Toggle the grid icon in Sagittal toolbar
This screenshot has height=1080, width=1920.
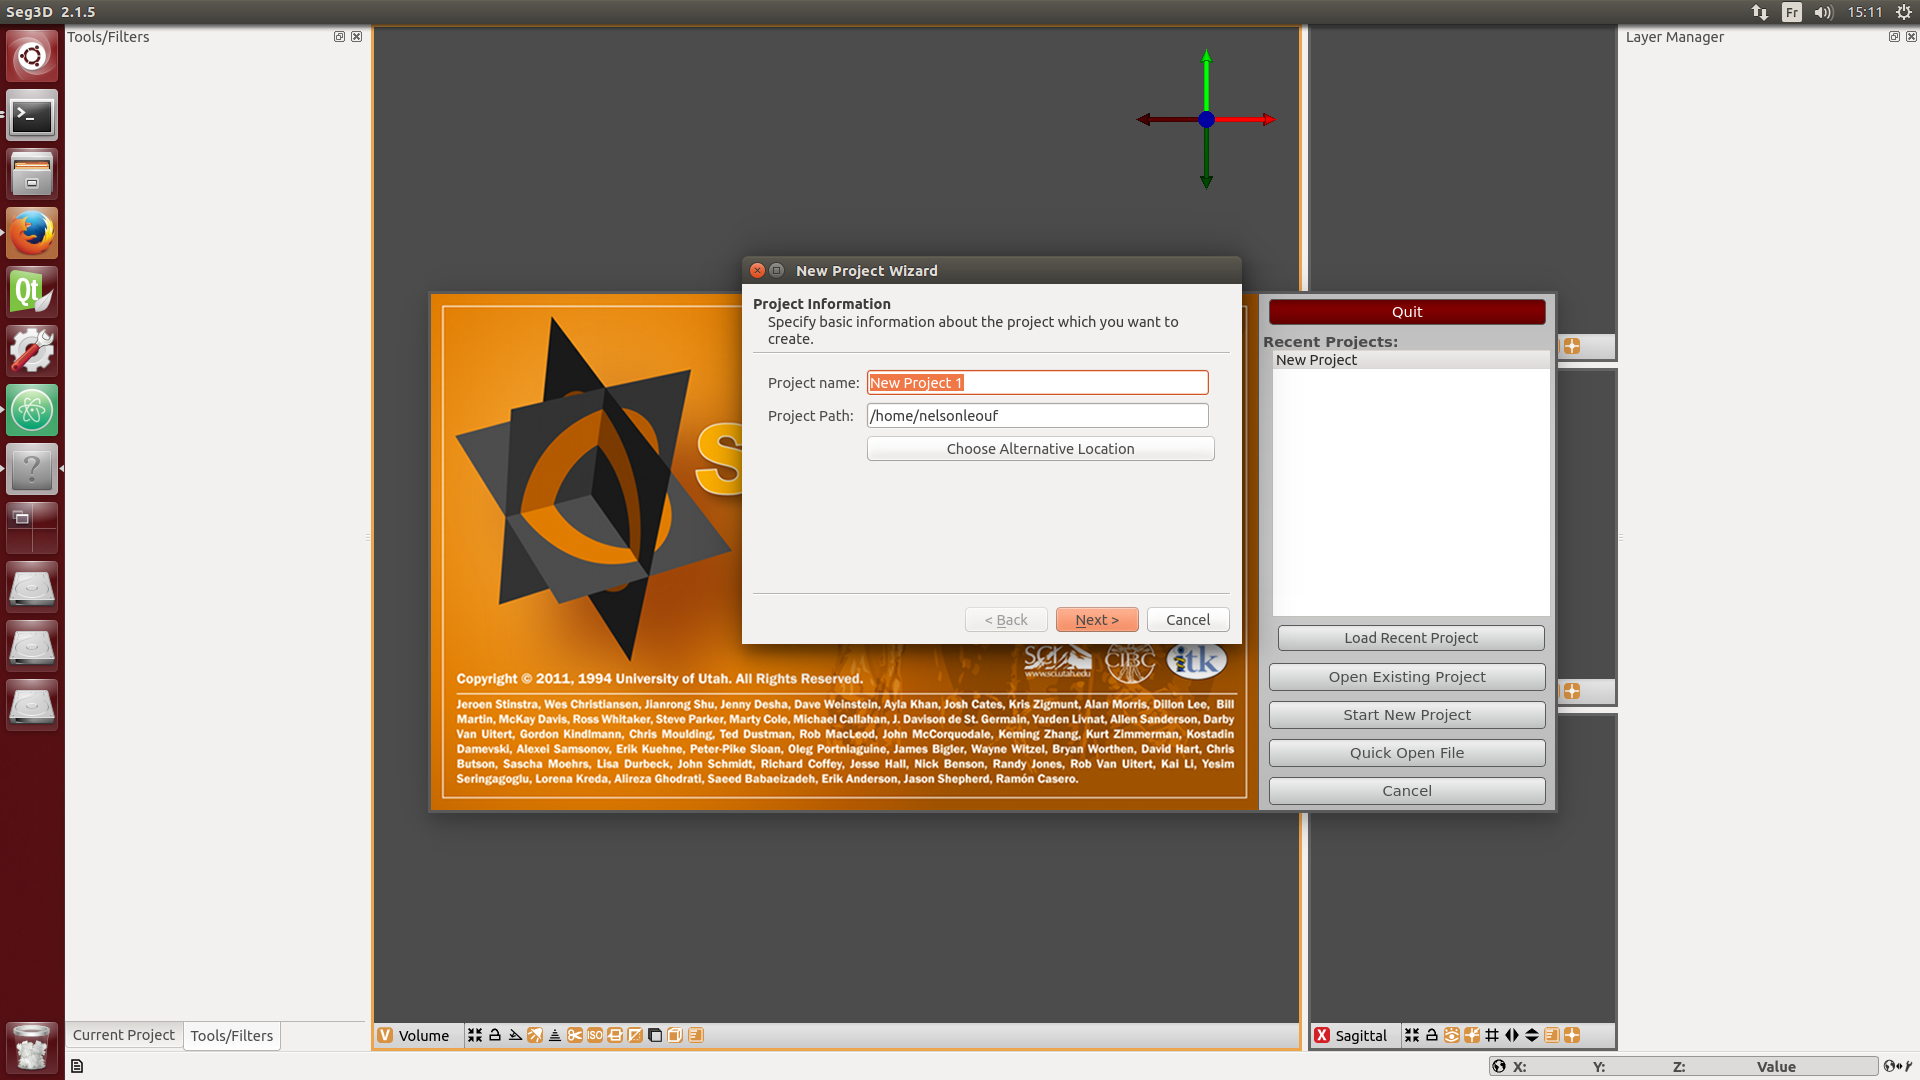(x=1492, y=1035)
